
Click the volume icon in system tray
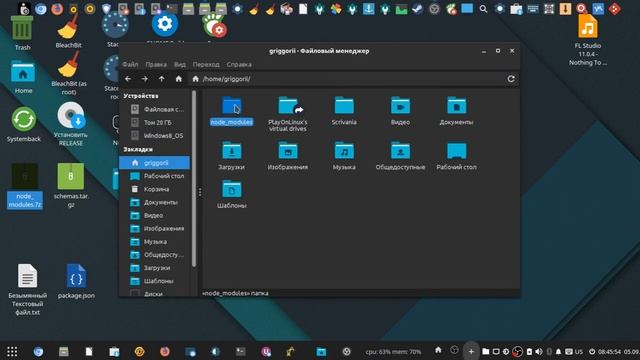click(539, 351)
